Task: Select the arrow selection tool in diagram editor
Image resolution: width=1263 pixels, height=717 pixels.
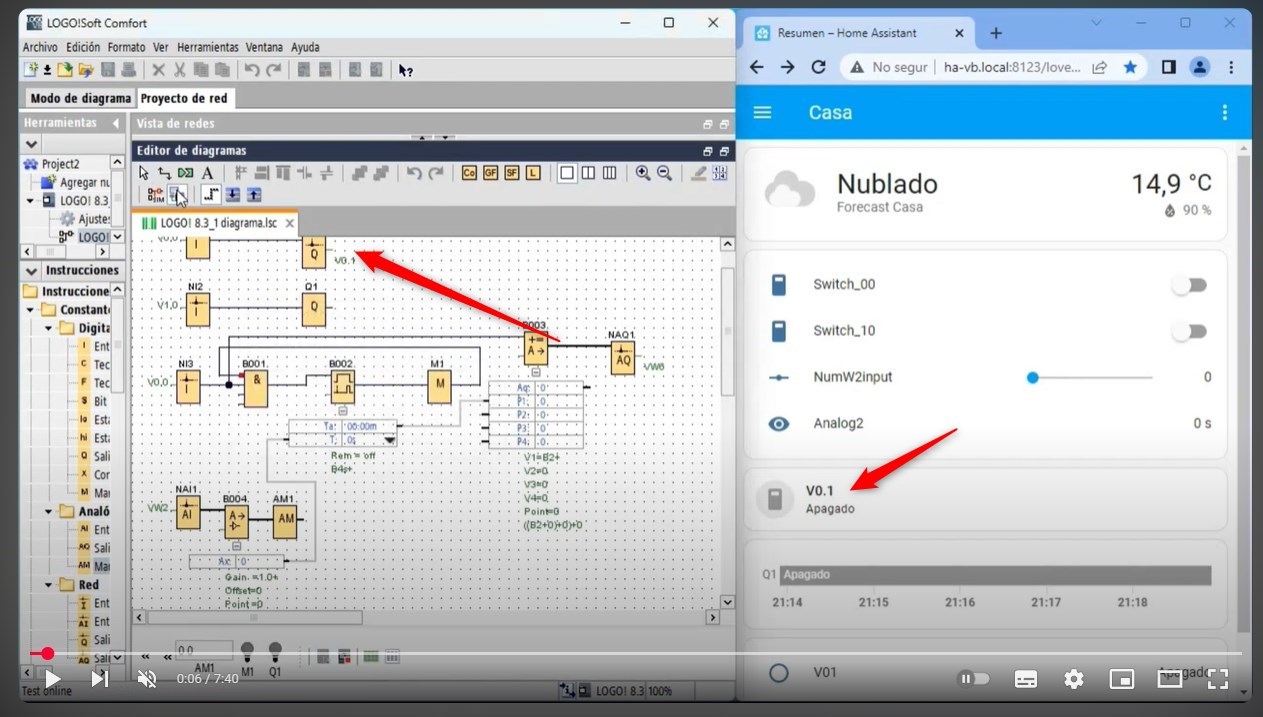Action: click(x=144, y=173)
